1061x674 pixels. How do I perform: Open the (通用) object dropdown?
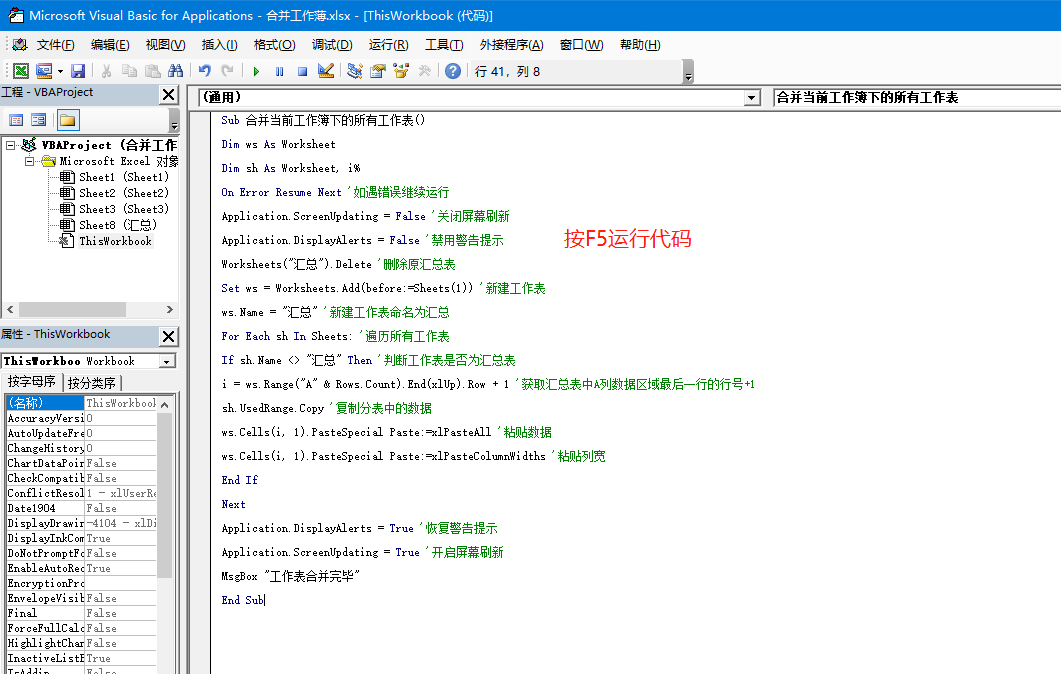[752, 97]
